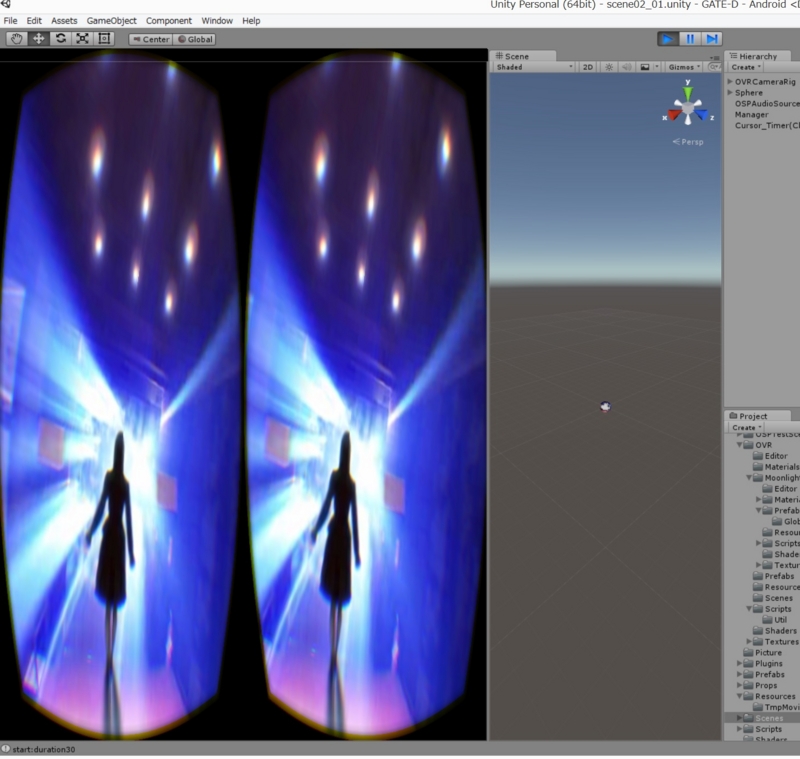The height and width of the screenshot is (759, 800).
Task: Select the Rect transform tool
Action: tap(104, 39)
